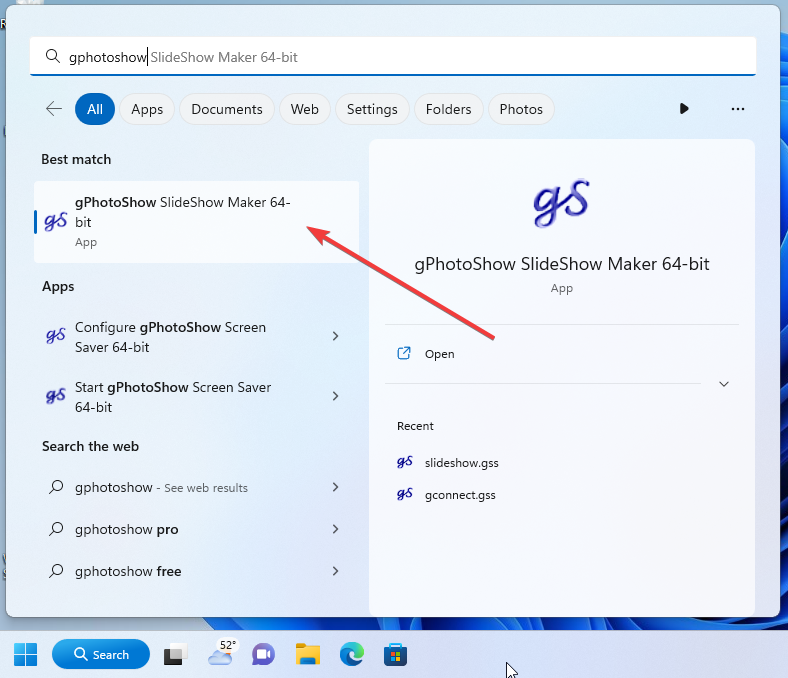Screen dimensions: 788x678
Task: Open the three-dot more options menu
Action: (737, 109)
